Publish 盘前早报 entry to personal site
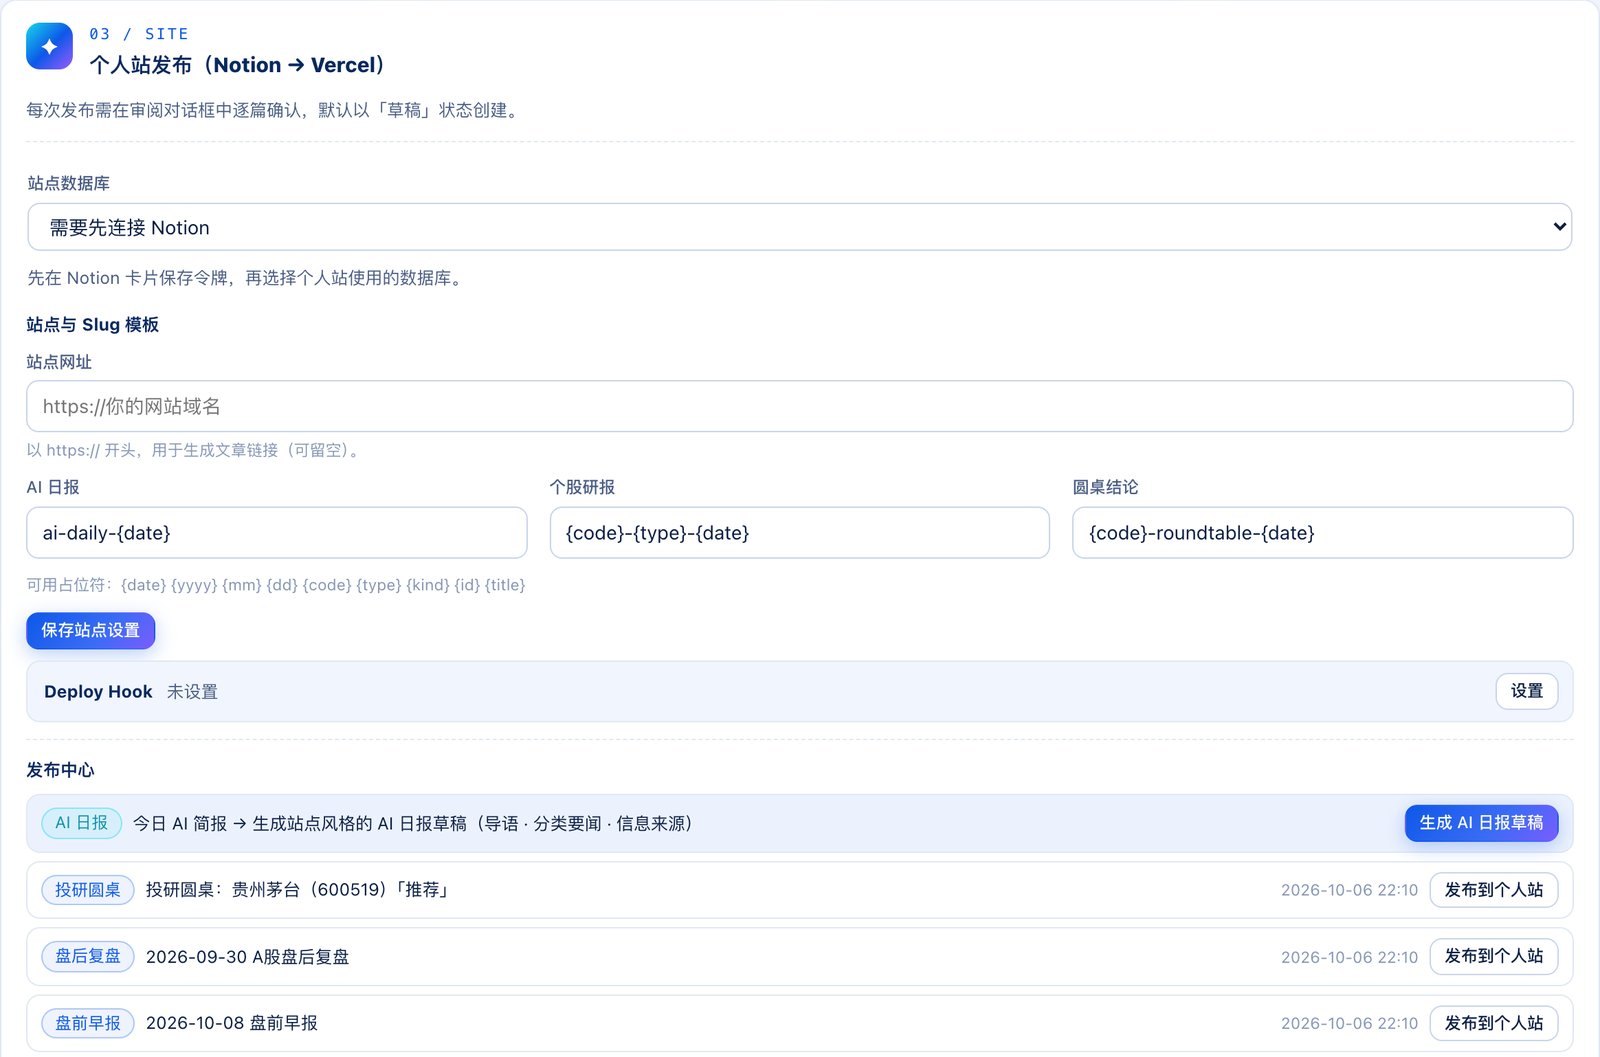 coord(1493,1023)
